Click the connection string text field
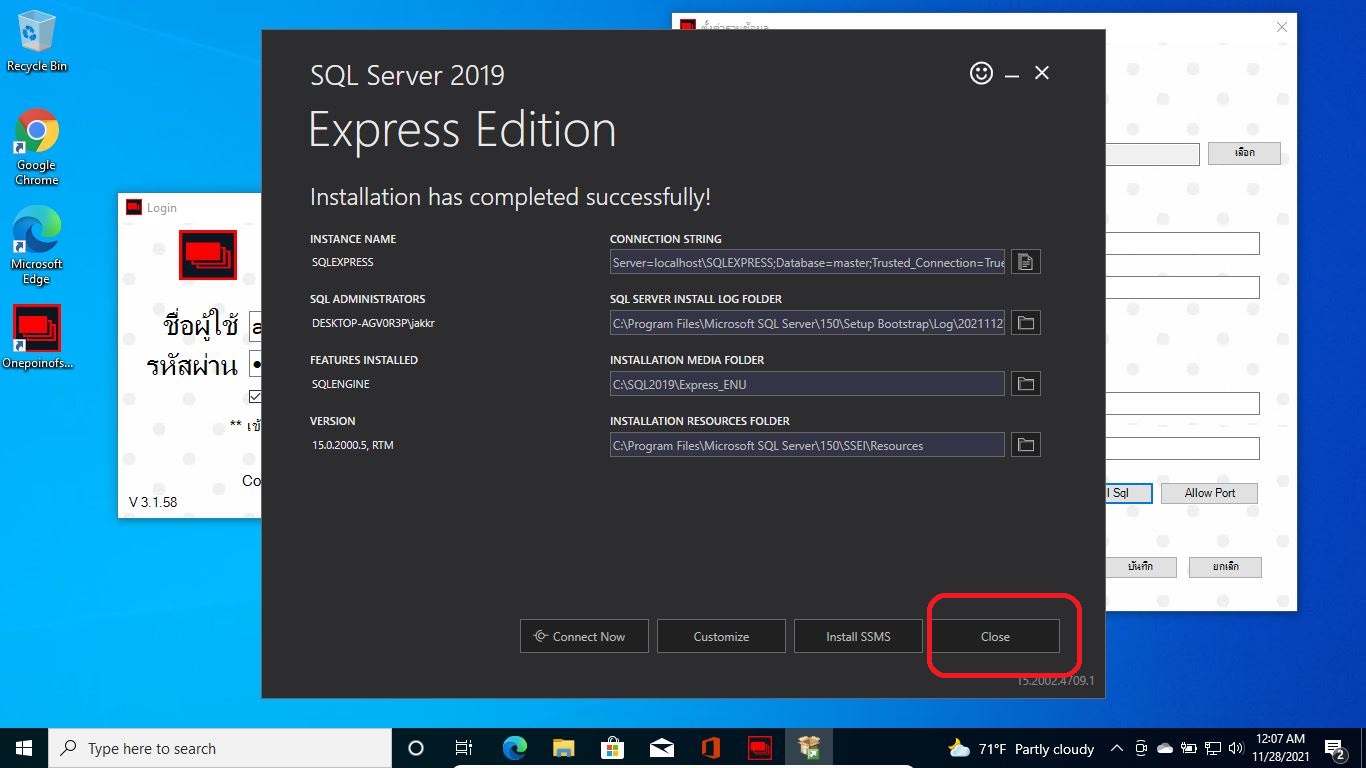The width and height of the screenshot is (1366, 768). tap(807, 262)
